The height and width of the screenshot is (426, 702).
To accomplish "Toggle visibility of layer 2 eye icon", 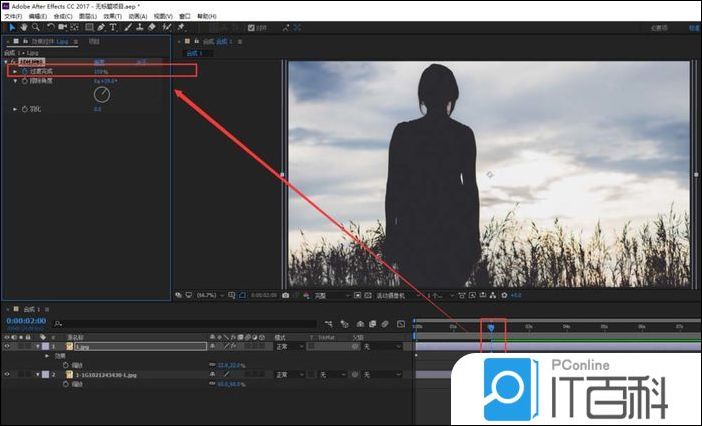I will click(7, 374).
